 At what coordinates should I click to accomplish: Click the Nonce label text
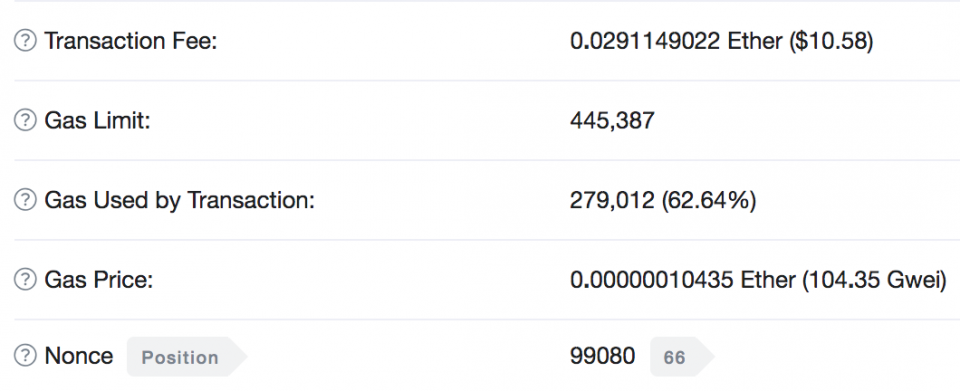point(78,356)
